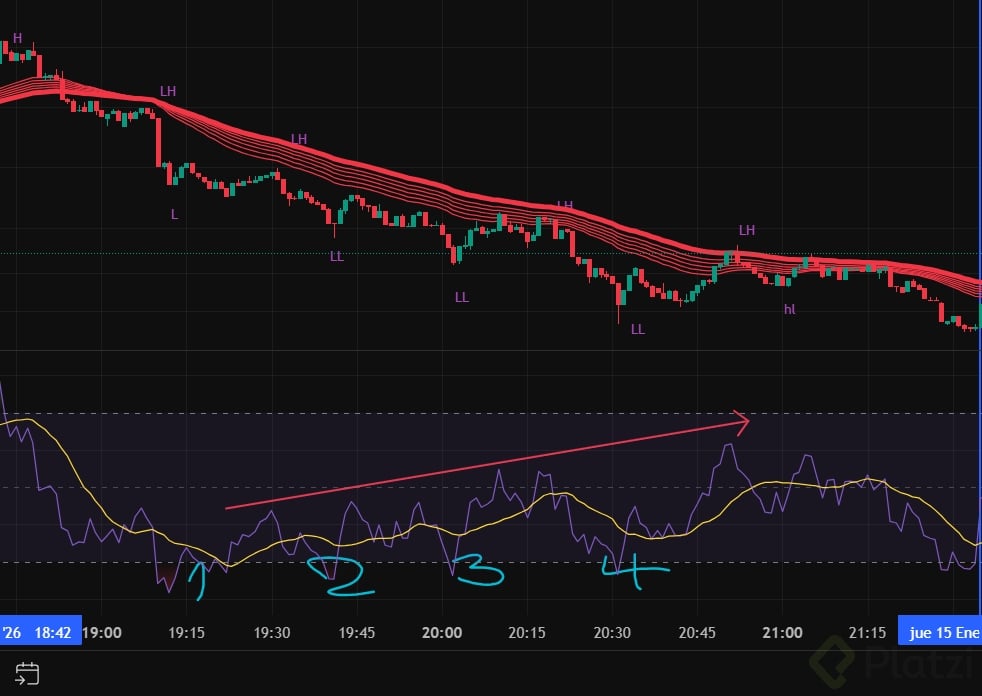This screenshot has width=982, height=696.
Task: Select the 19:15 time axis label
Action: click(x=186, y=632)
